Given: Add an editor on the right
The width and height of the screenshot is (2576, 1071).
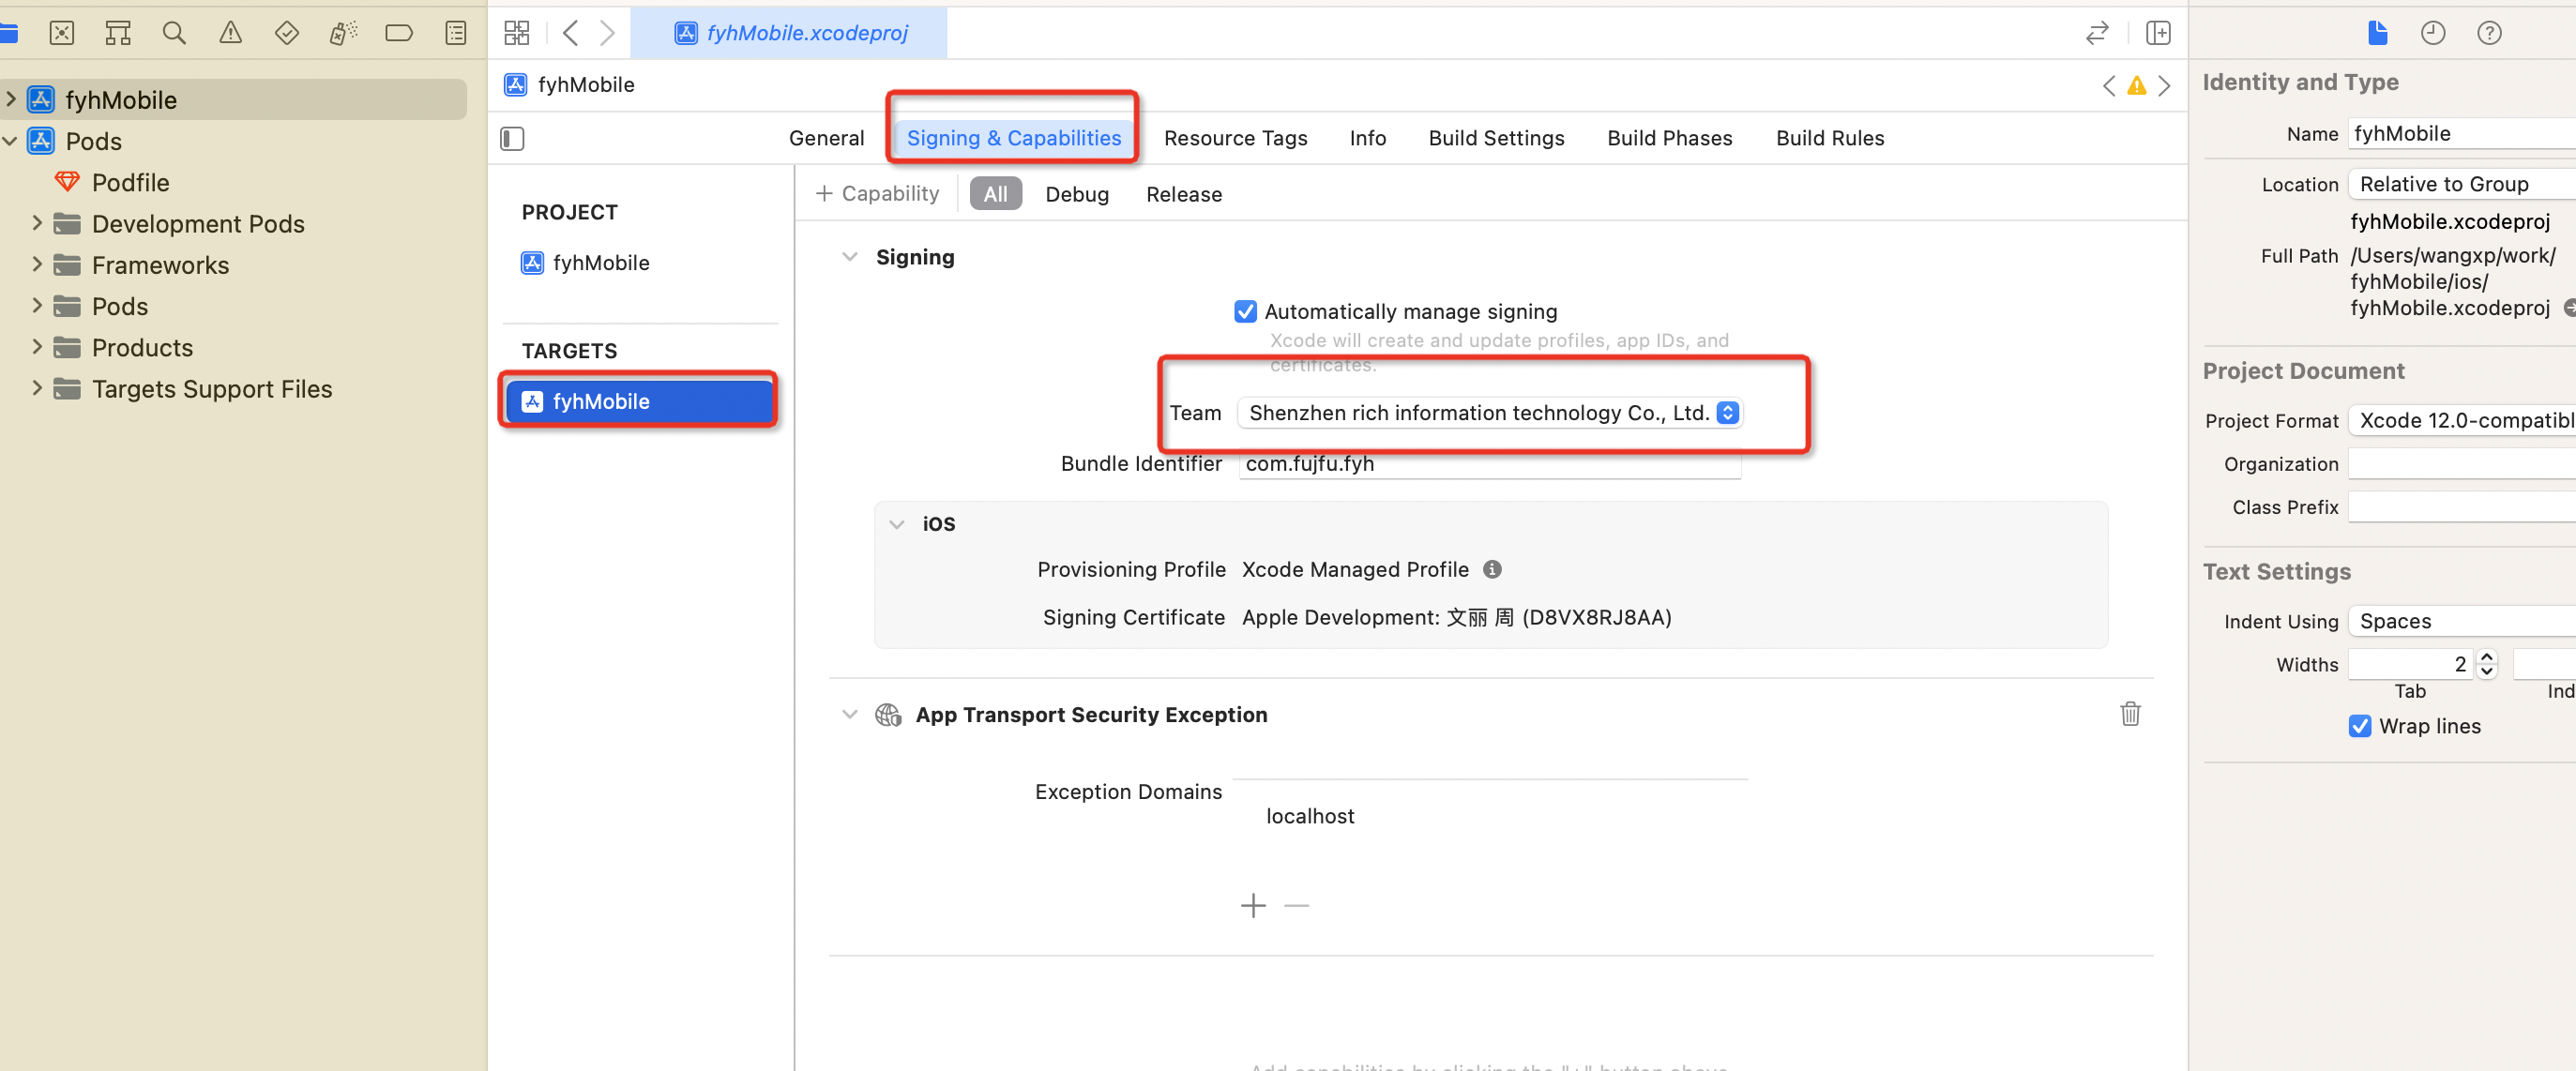Looking at the screenshot, I should click(x=2158, y=33).
